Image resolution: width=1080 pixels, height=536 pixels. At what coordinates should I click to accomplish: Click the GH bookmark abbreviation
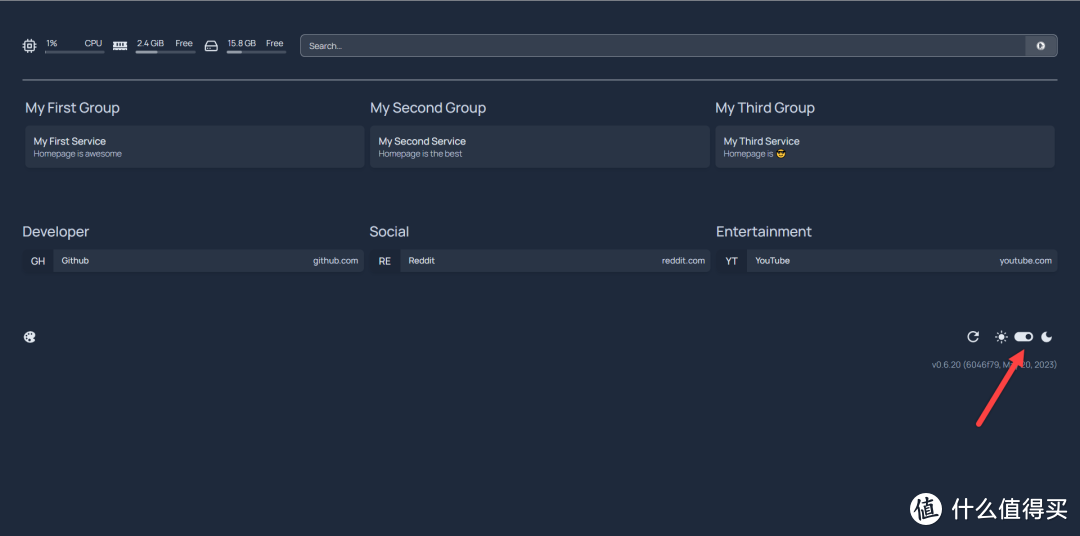38,261
